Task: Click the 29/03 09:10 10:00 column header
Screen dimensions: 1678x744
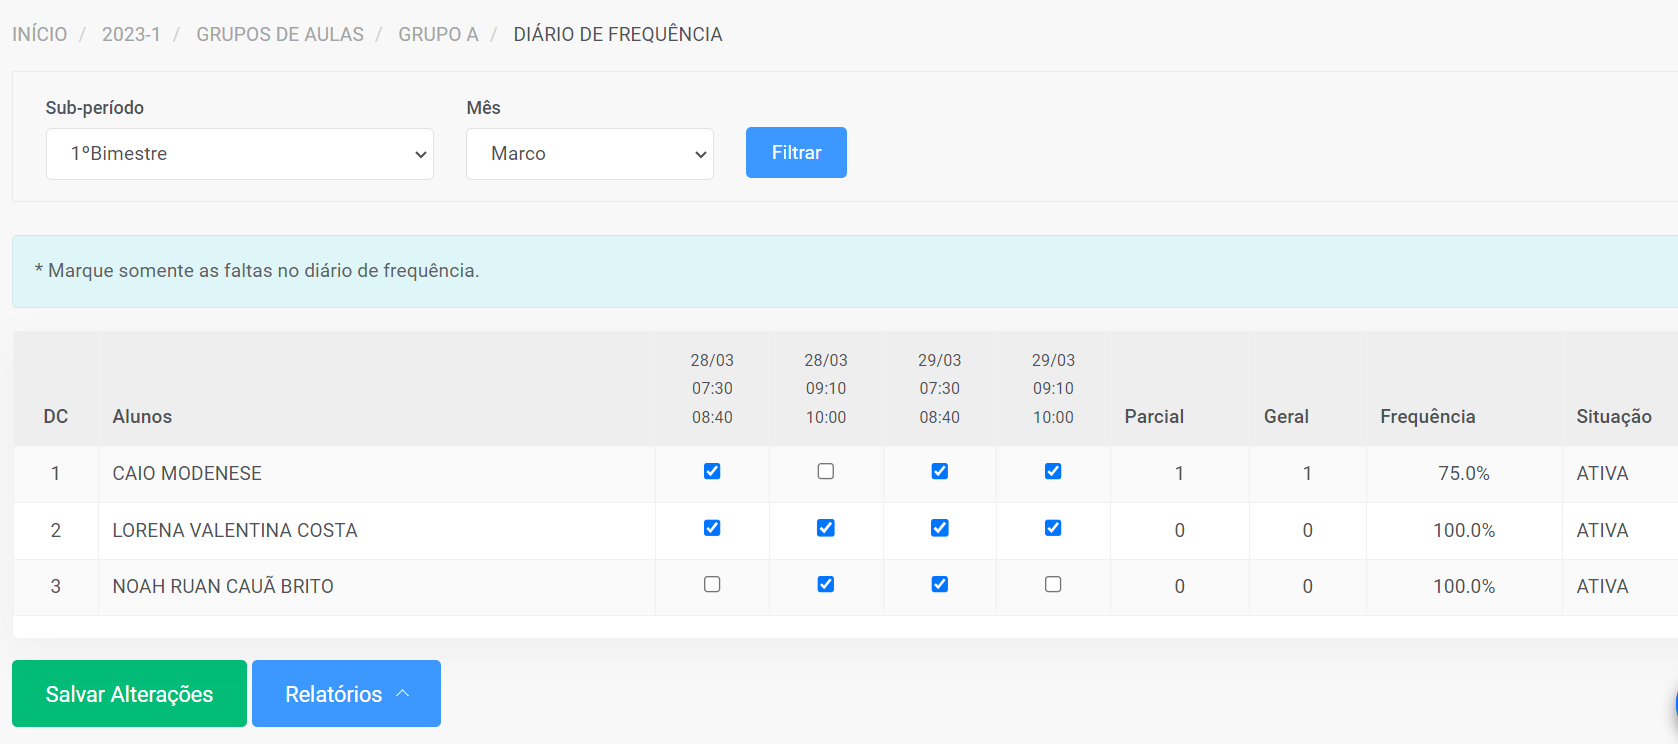Action: (x=1053, y=388)
